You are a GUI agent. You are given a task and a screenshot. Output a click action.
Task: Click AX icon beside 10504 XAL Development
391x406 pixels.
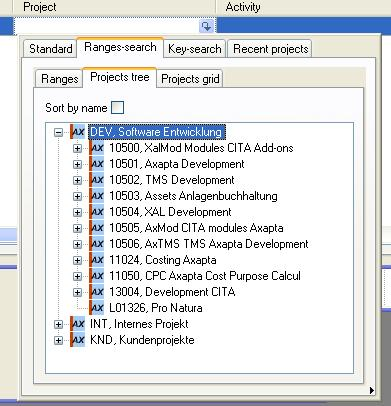coord(97,212)
